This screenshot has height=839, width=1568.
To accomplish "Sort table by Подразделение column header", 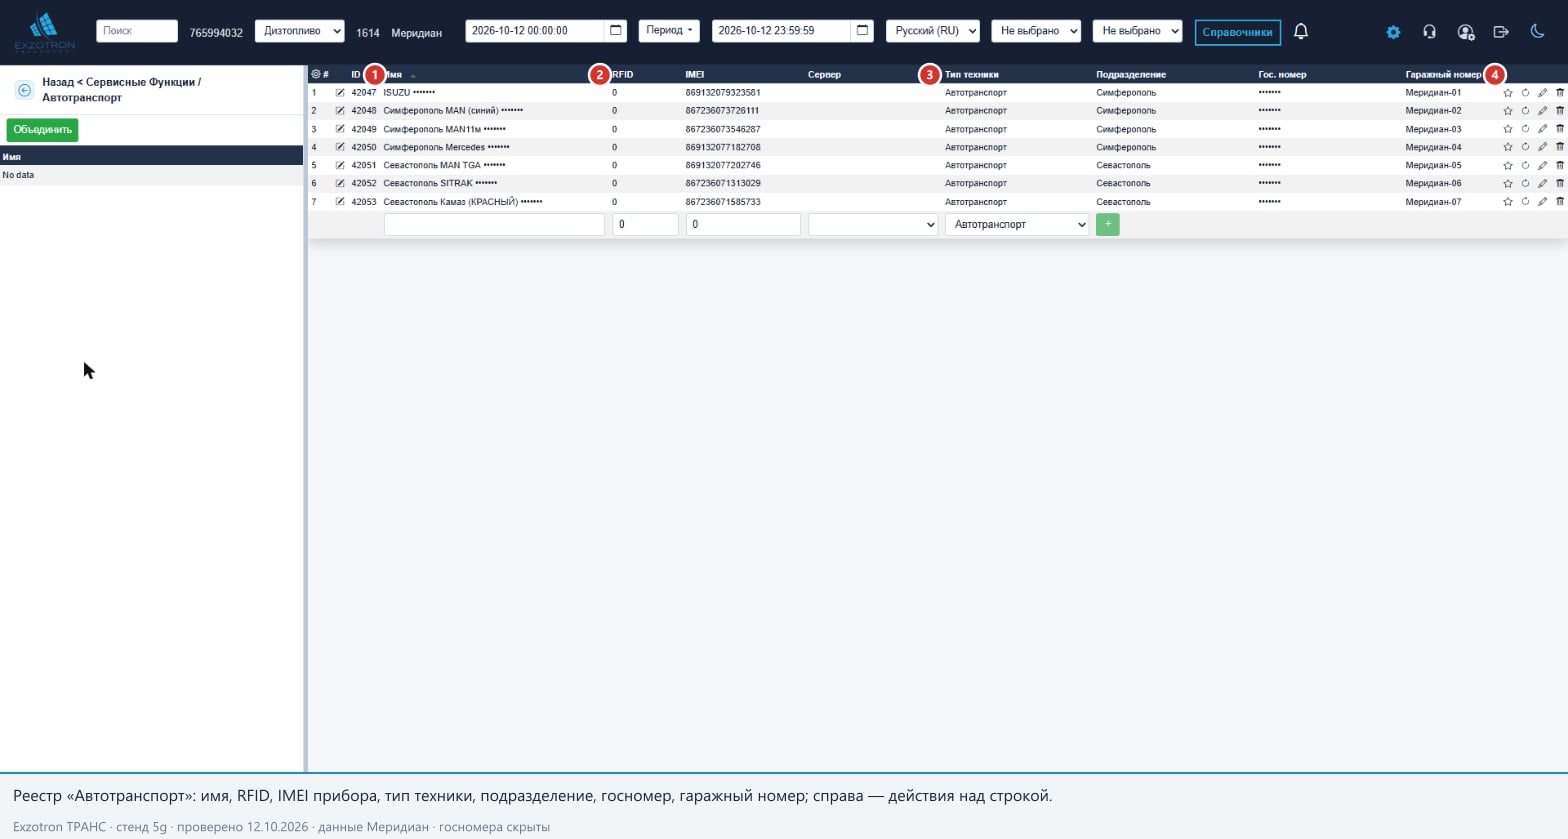I will coord(1131,74).
